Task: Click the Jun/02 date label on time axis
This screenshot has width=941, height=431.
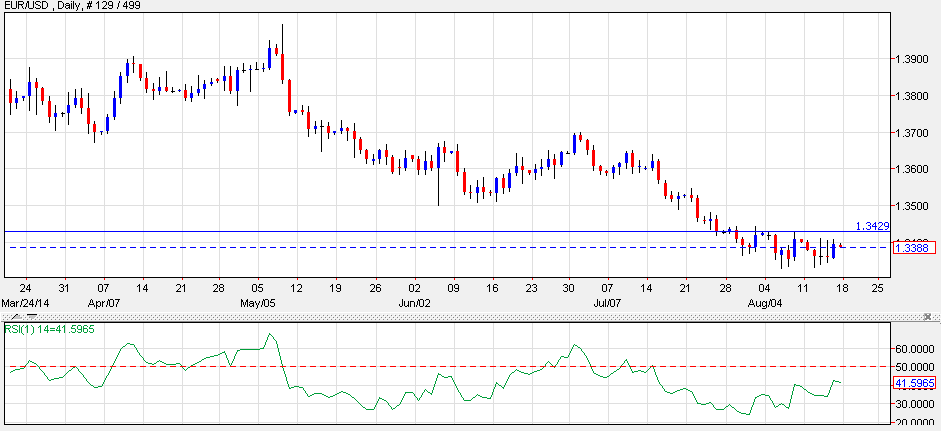Action: [x=414, y=301]
